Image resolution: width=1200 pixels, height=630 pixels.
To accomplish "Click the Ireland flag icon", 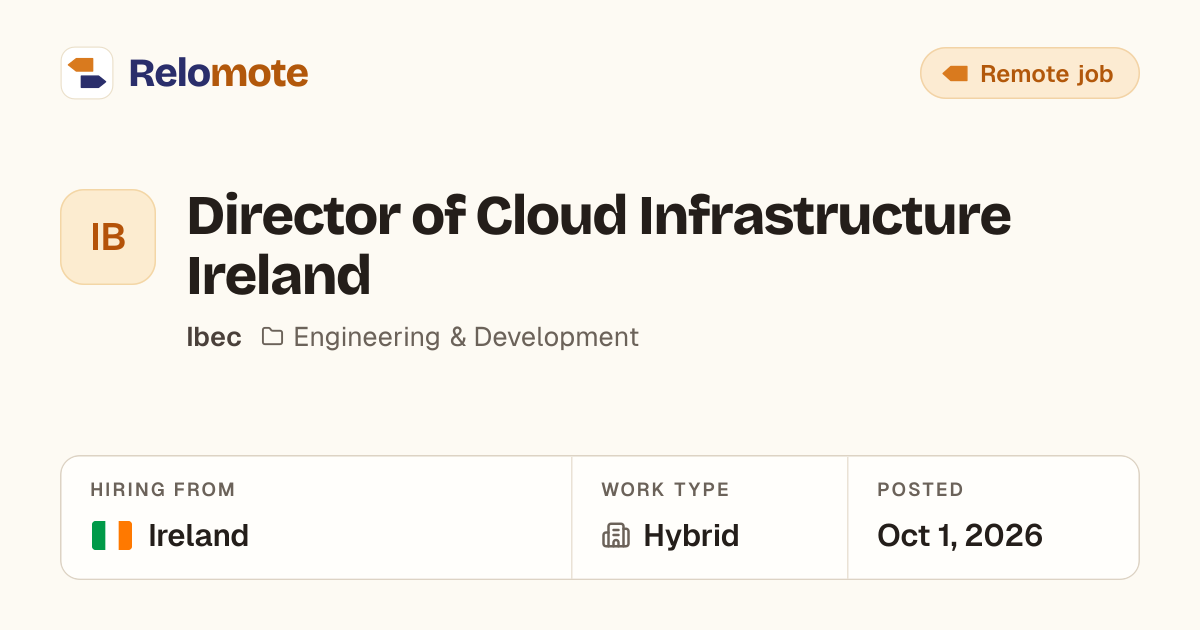I will [112, 536].
